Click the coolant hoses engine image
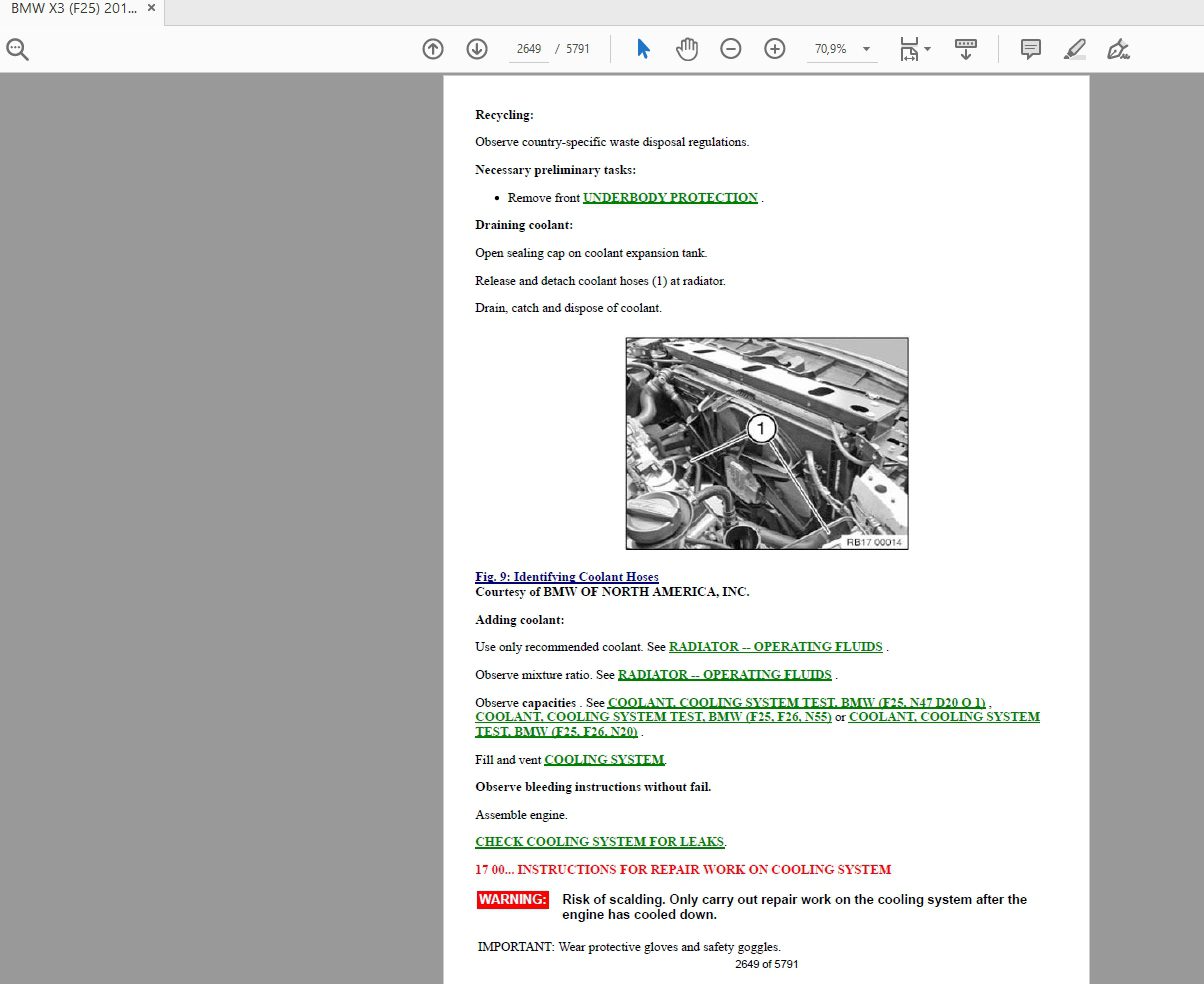 [x=767, y=444]
